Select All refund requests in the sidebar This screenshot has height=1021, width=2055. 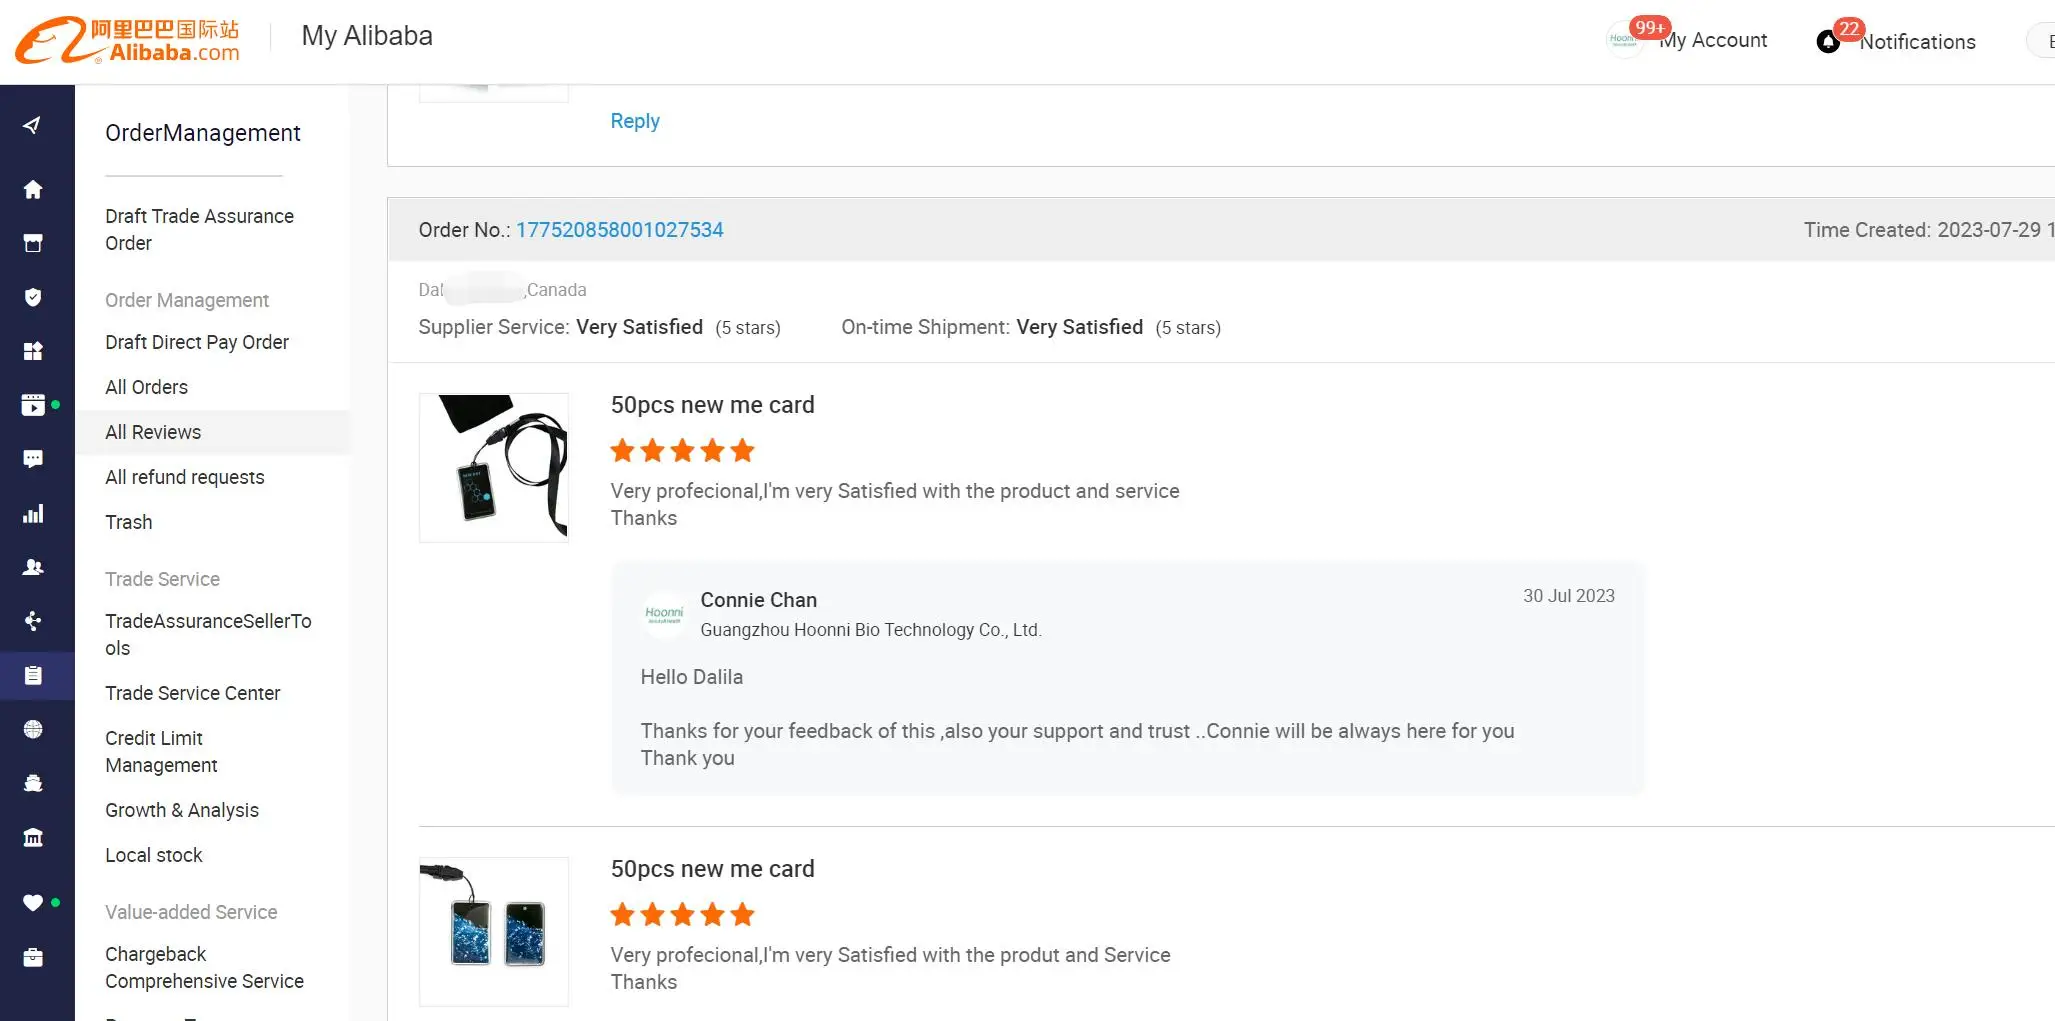tap(185, 477)
